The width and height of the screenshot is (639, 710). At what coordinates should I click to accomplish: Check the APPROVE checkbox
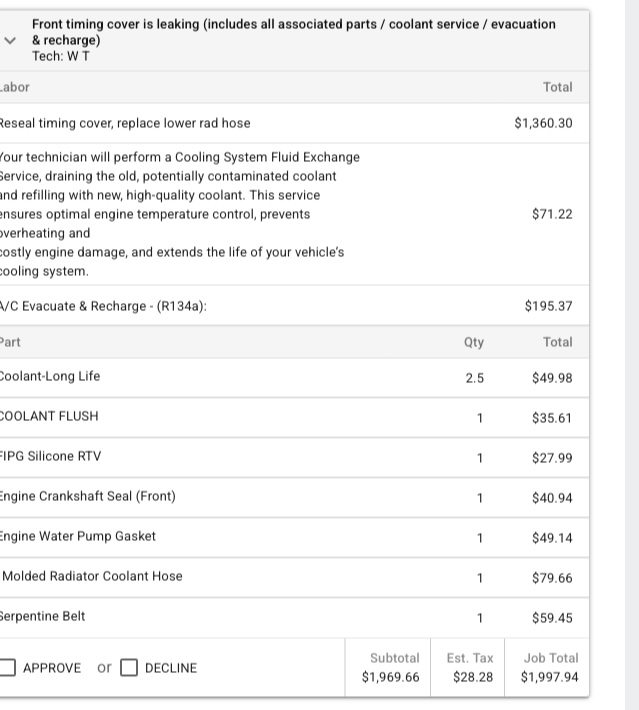[x=8, y=668]
